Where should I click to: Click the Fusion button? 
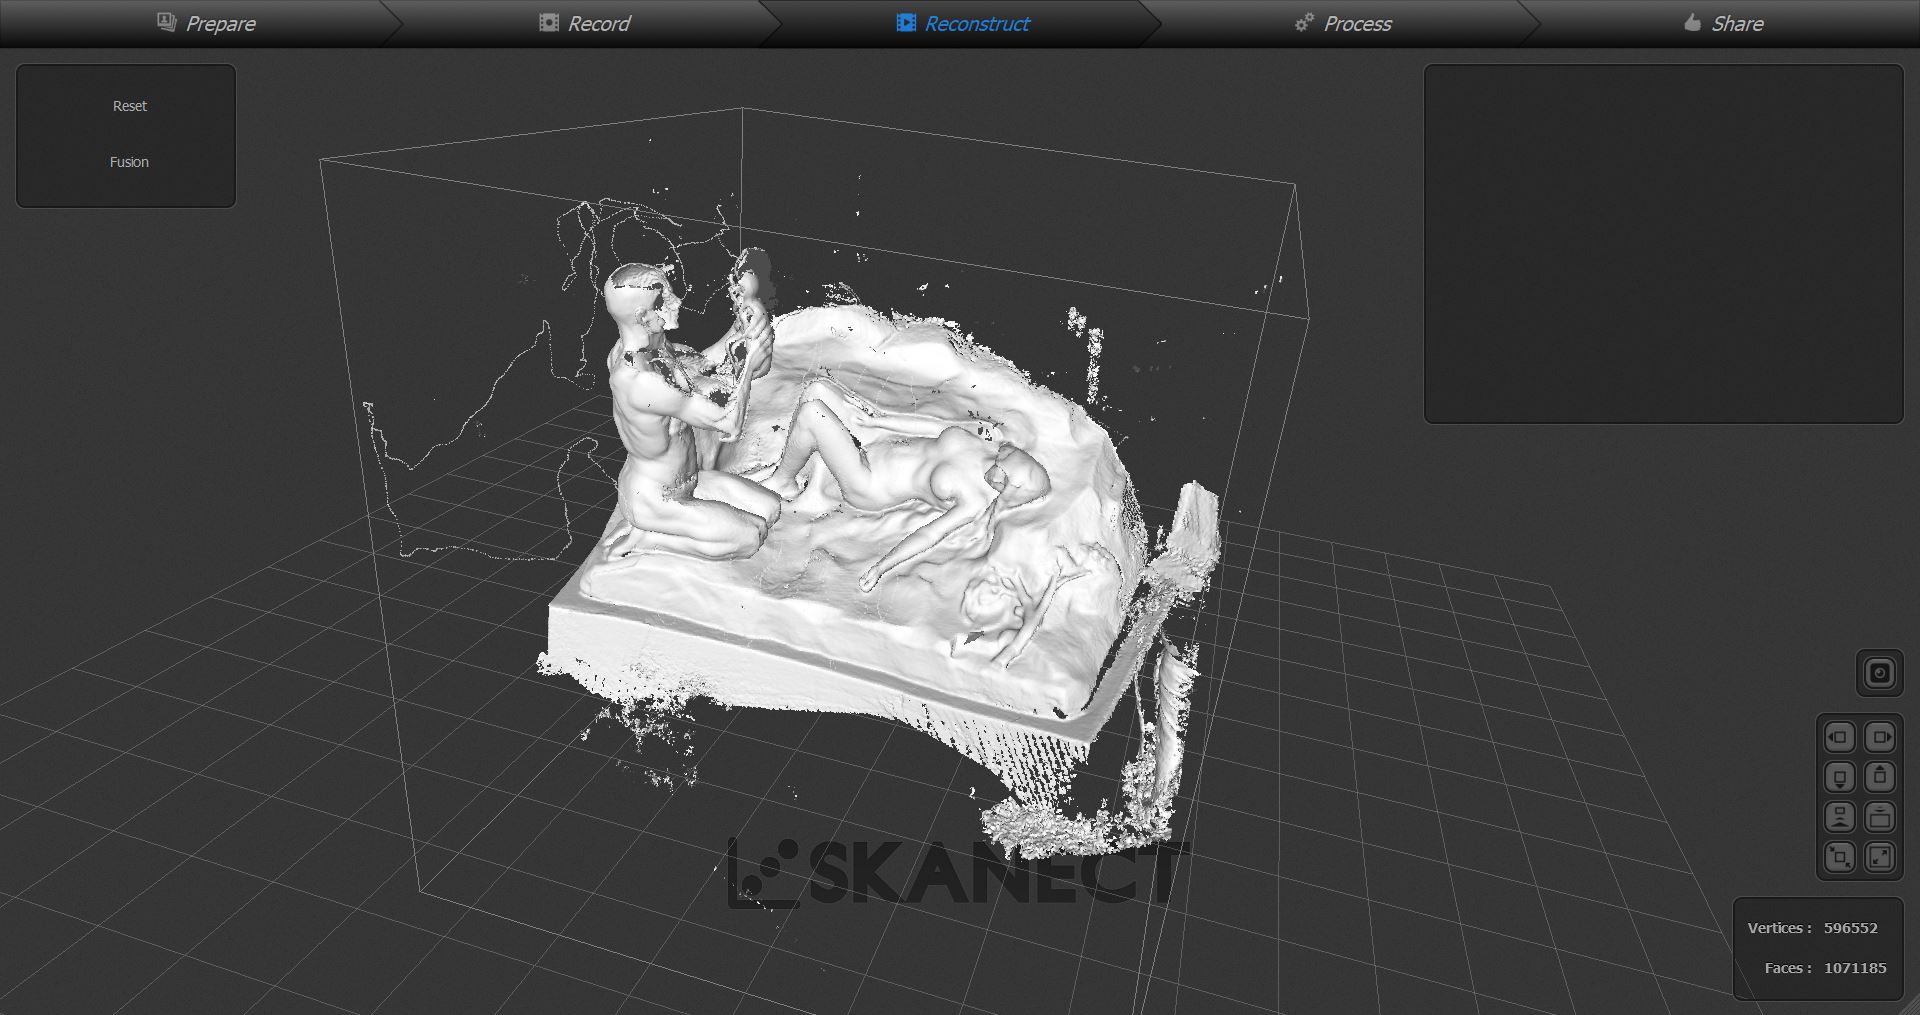coord(129,162)
